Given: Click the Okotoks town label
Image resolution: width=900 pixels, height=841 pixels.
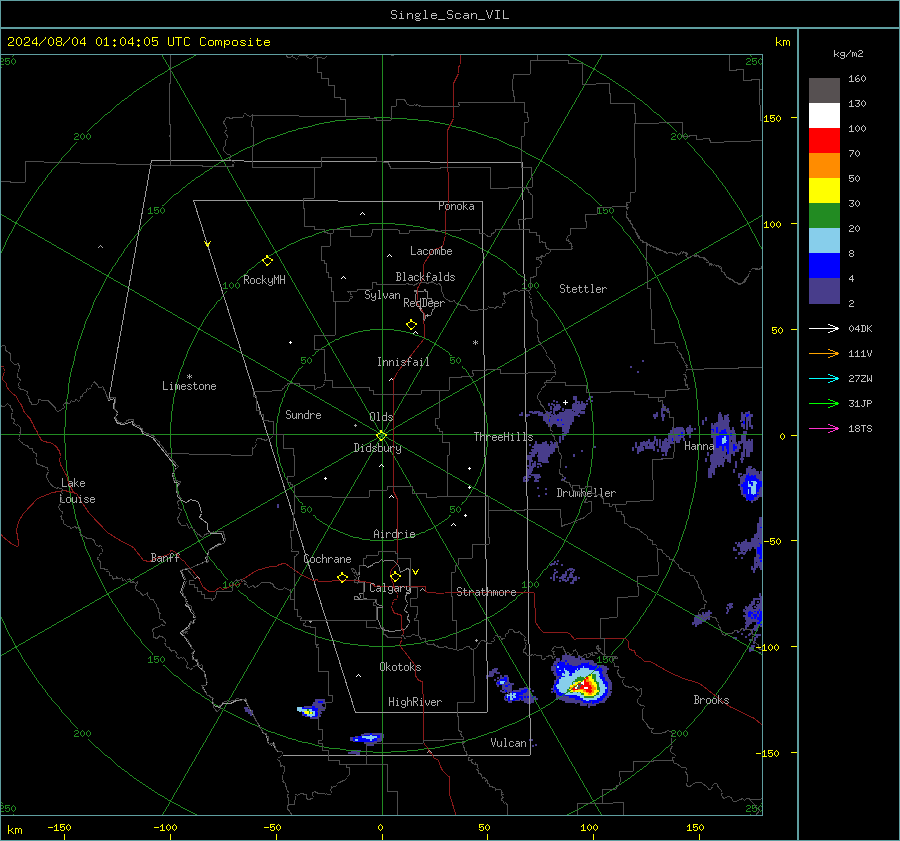Looking at the screenshot, I should tap(400, 667).
